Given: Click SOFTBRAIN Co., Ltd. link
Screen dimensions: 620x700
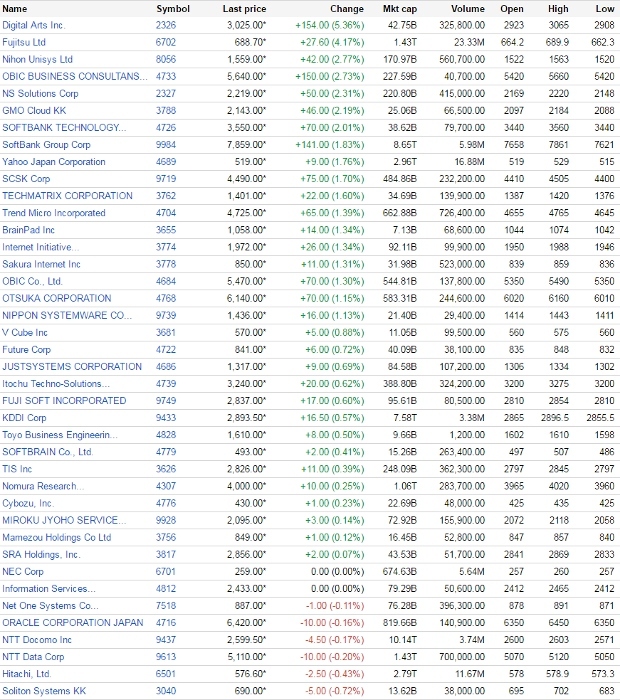Looking at the screenshot, I should 47,452.
